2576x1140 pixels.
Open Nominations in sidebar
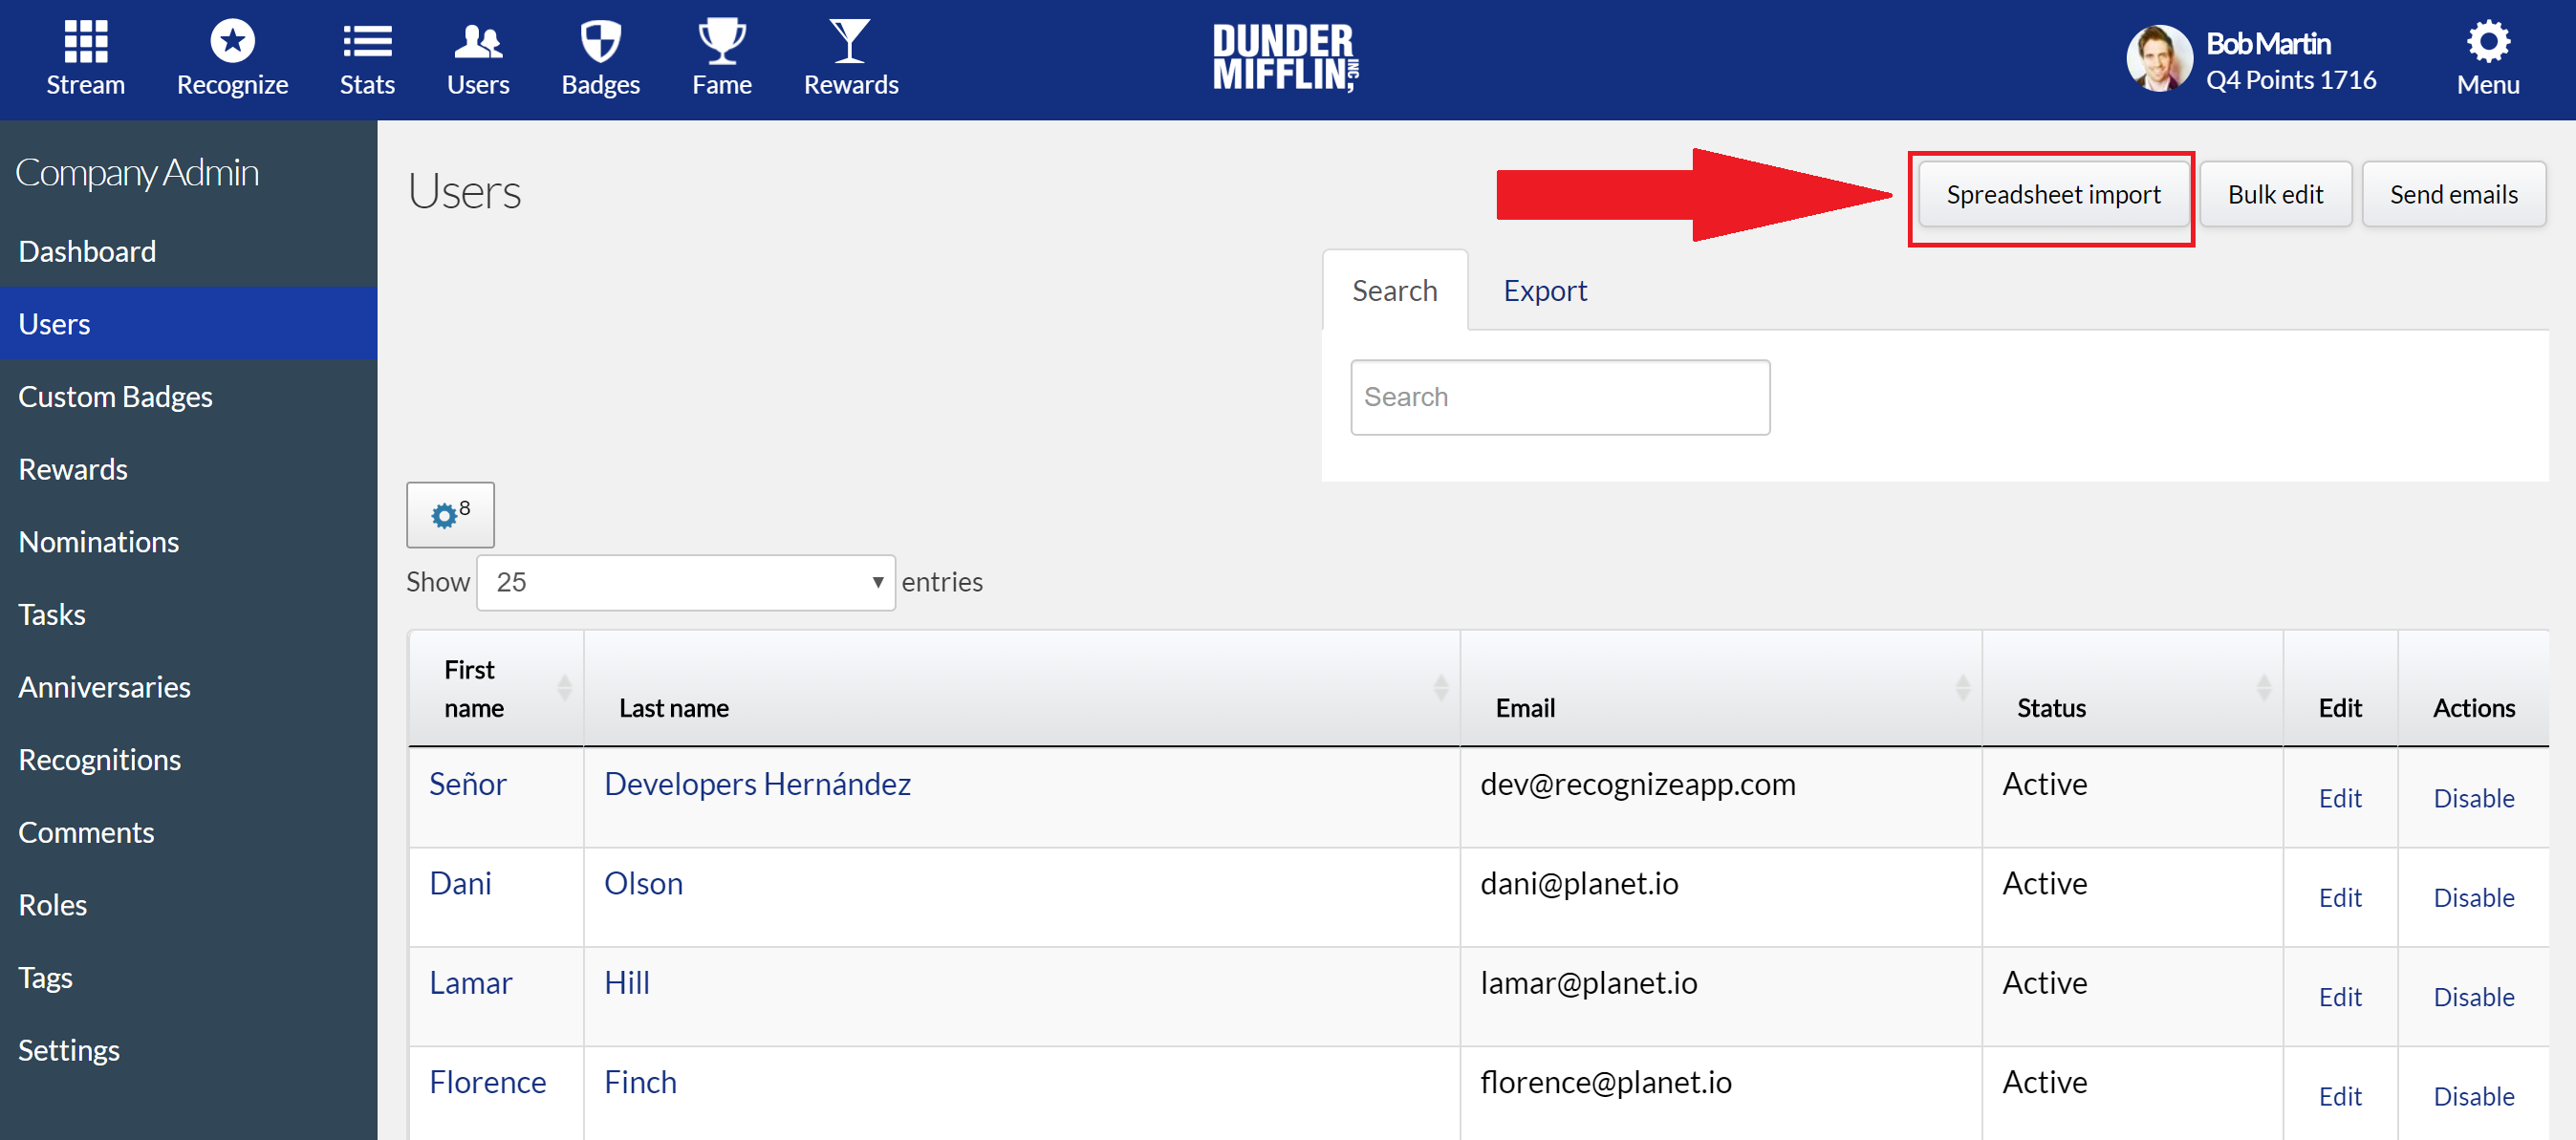coord(188,542)
